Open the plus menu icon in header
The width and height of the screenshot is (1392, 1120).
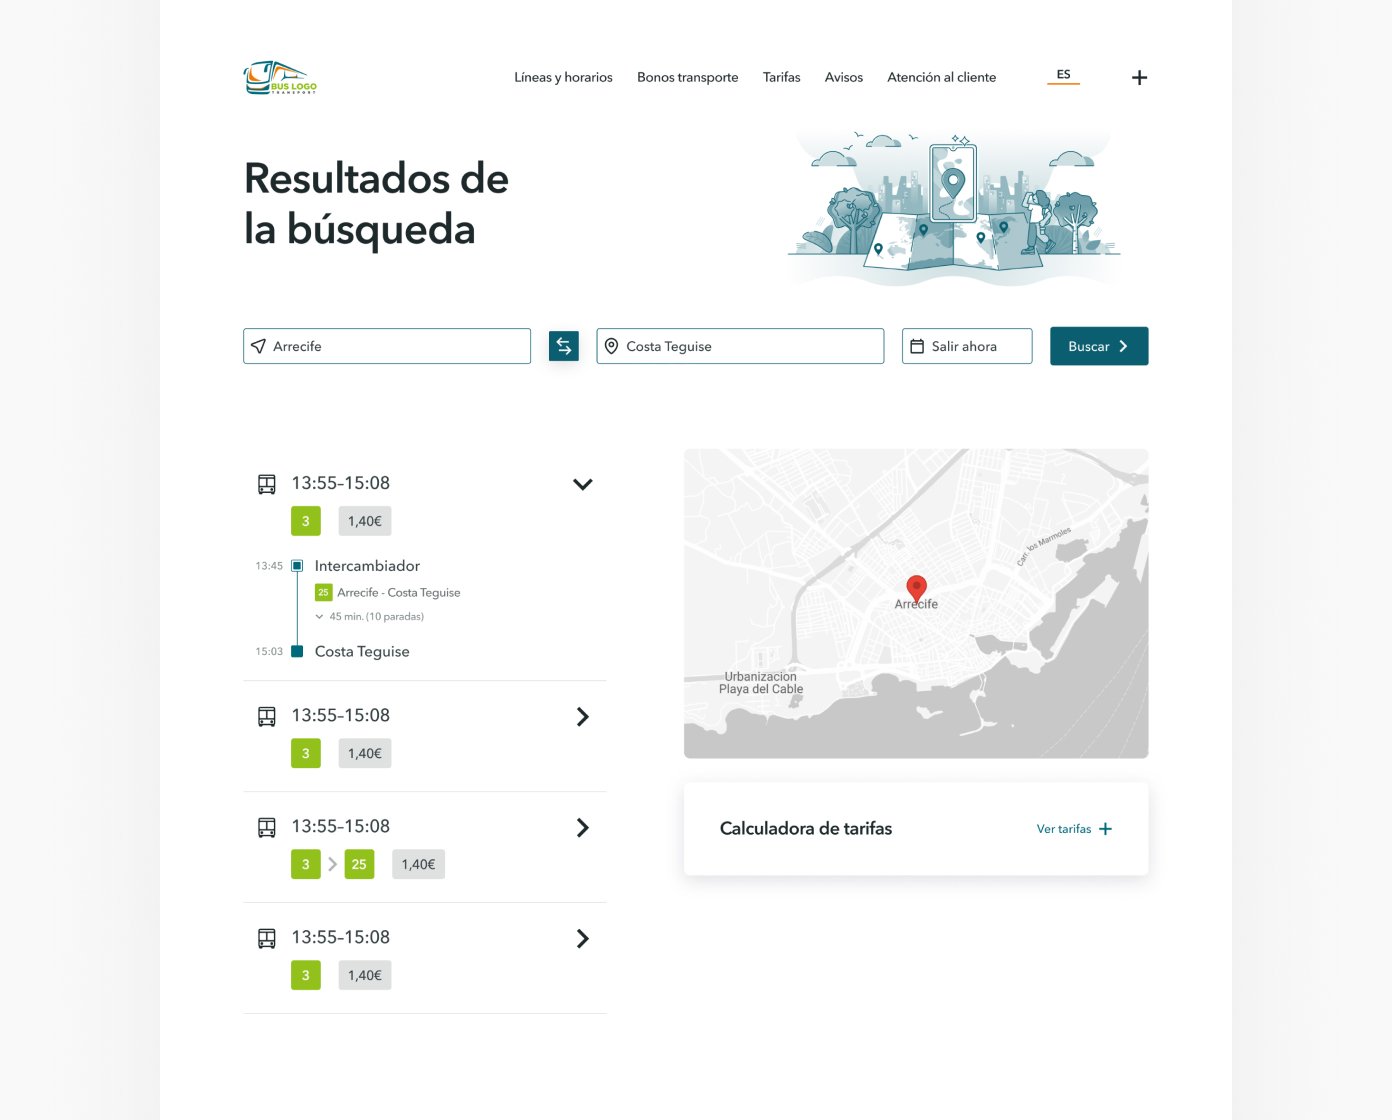(1139, 77)
